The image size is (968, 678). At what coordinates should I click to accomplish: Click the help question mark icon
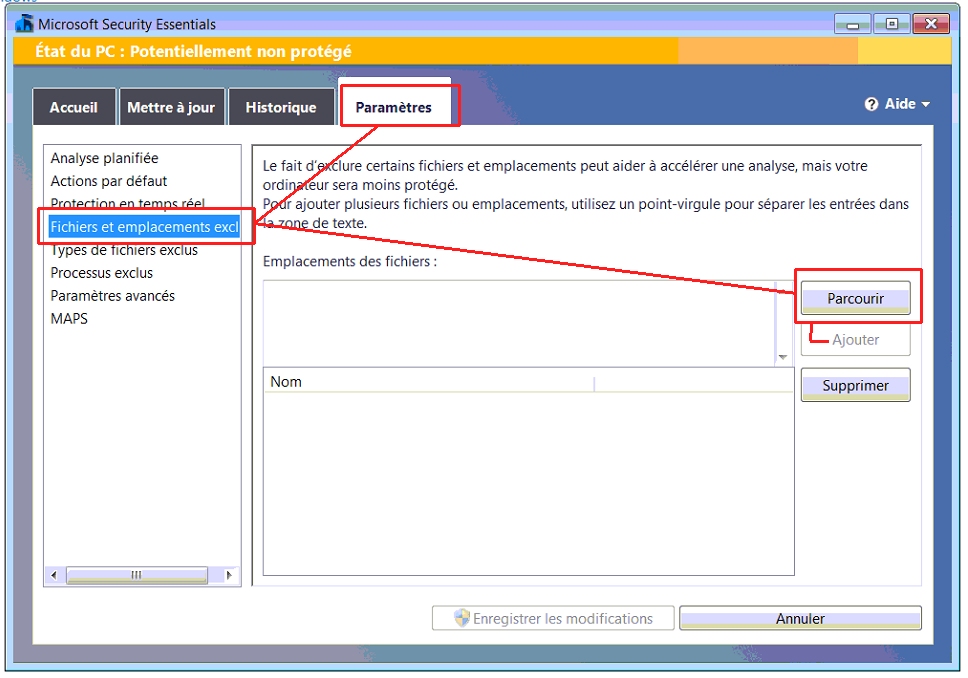[x=871, y=104]
